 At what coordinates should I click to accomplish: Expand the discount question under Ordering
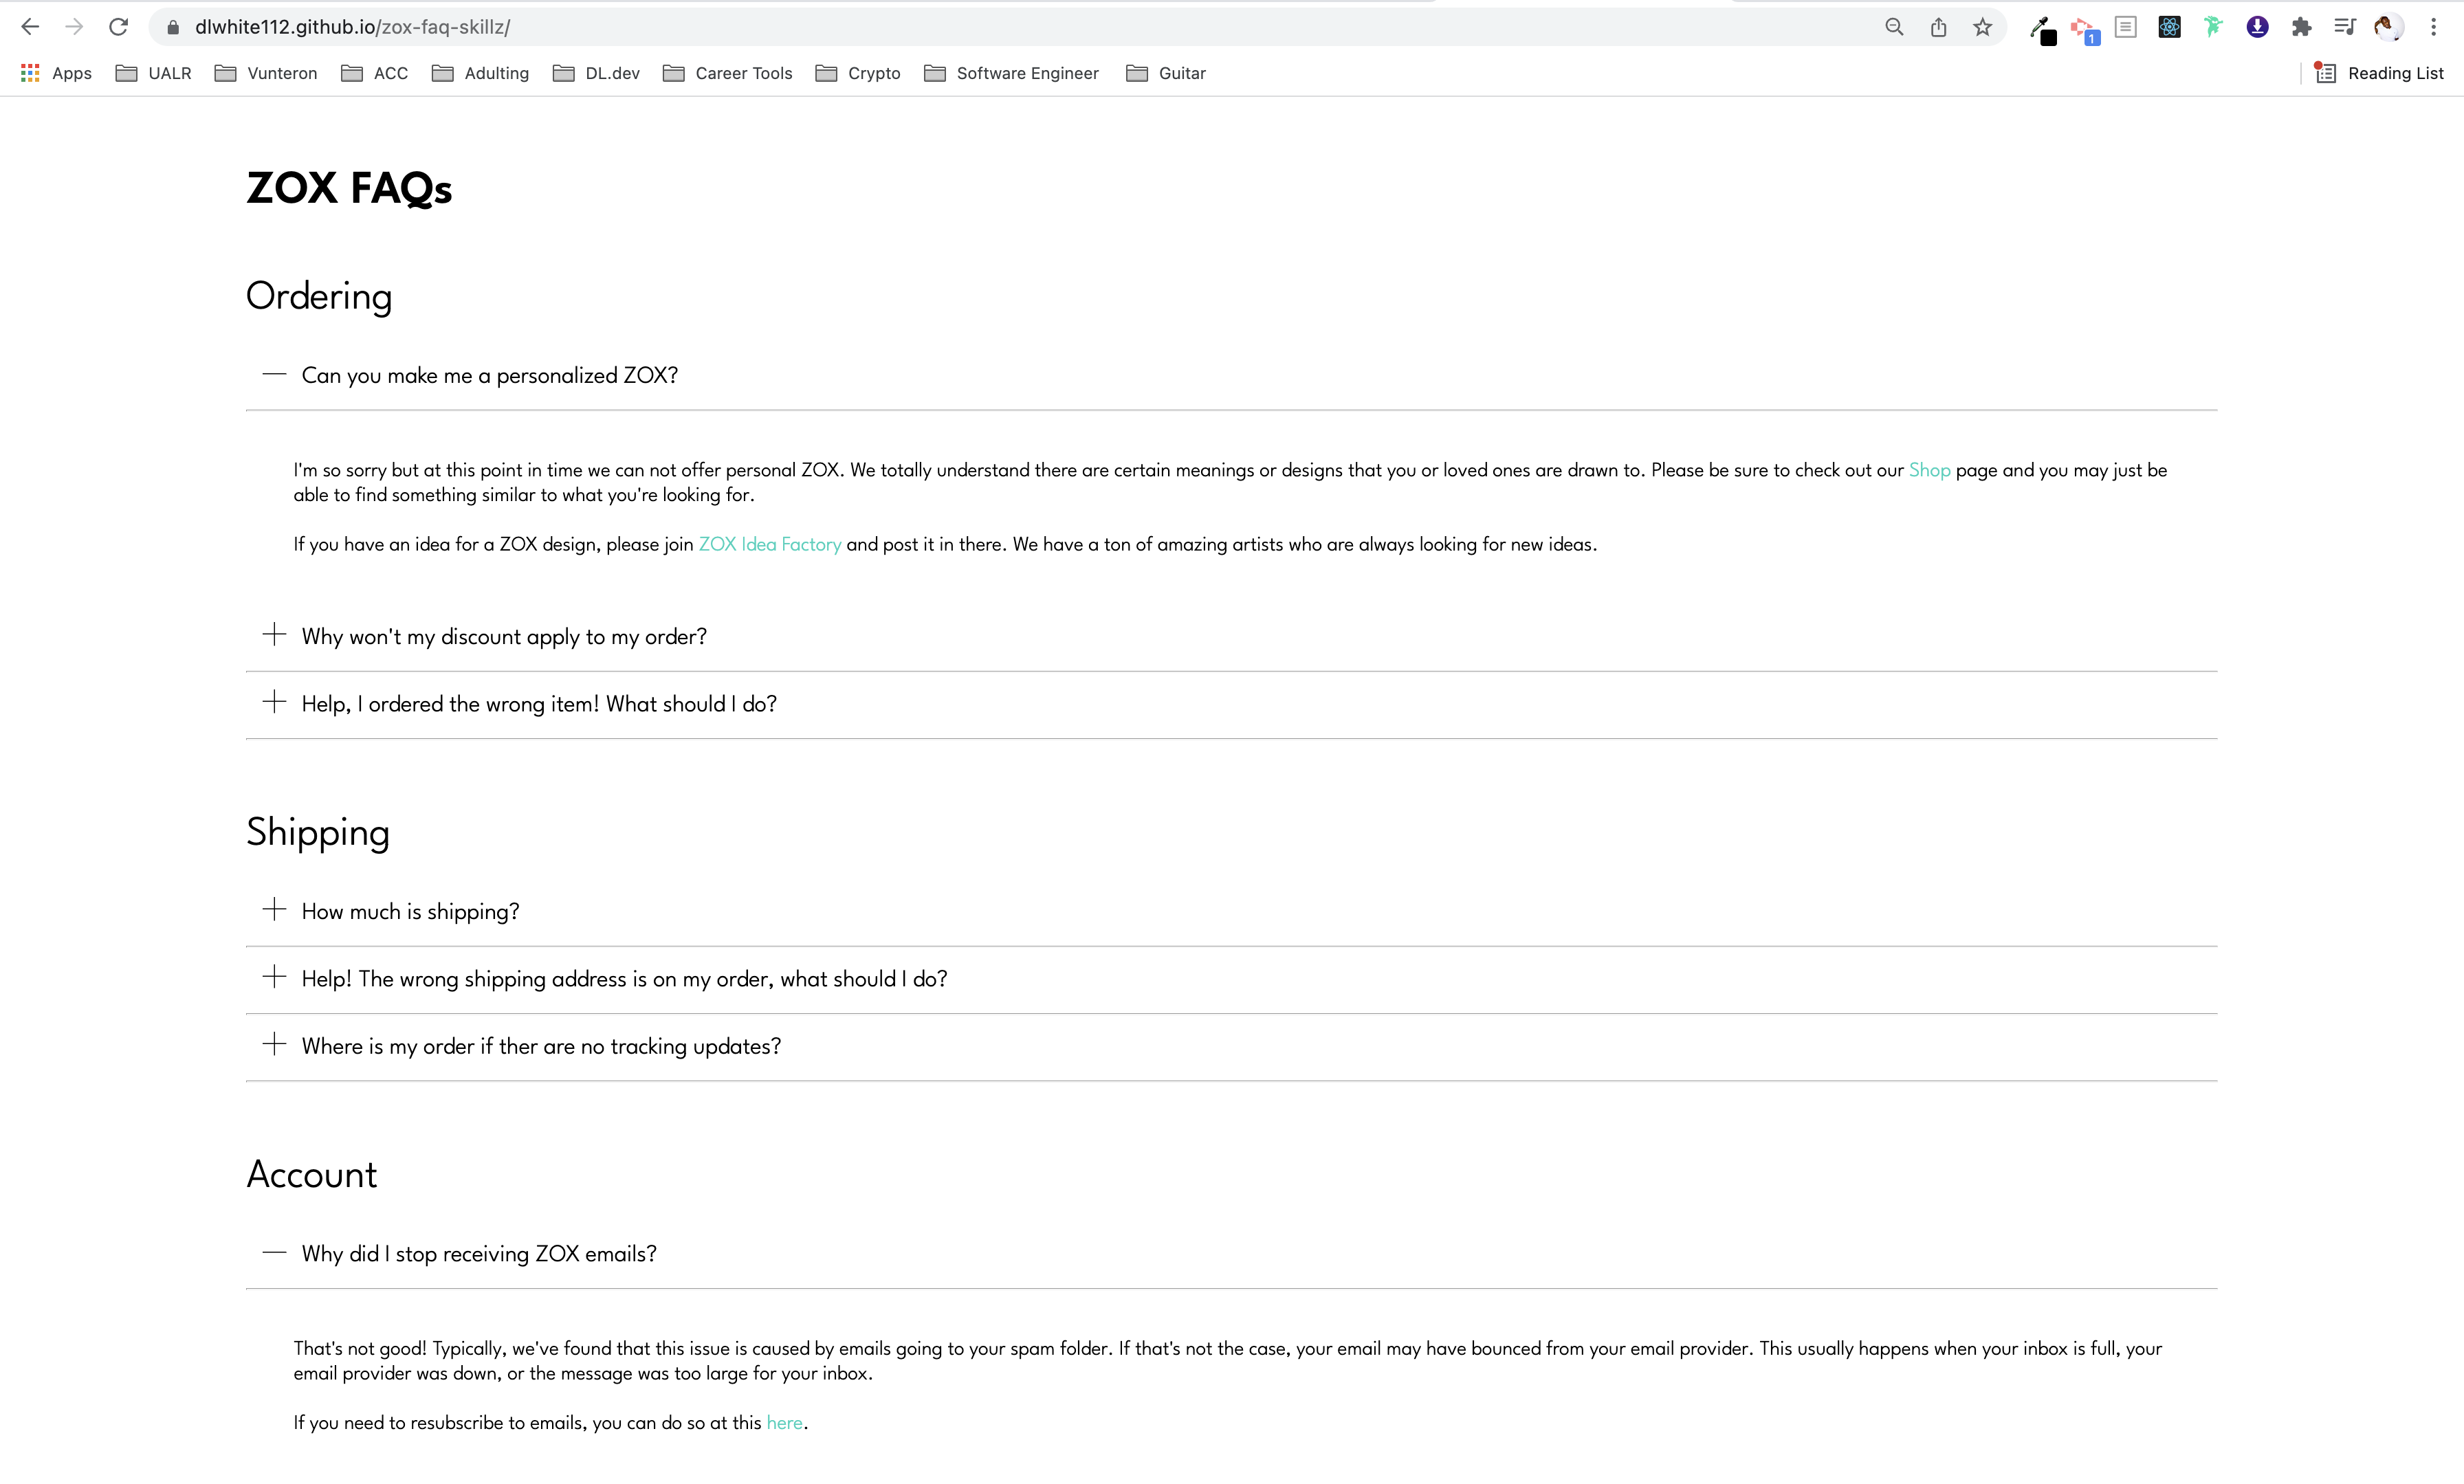point(503,636)
